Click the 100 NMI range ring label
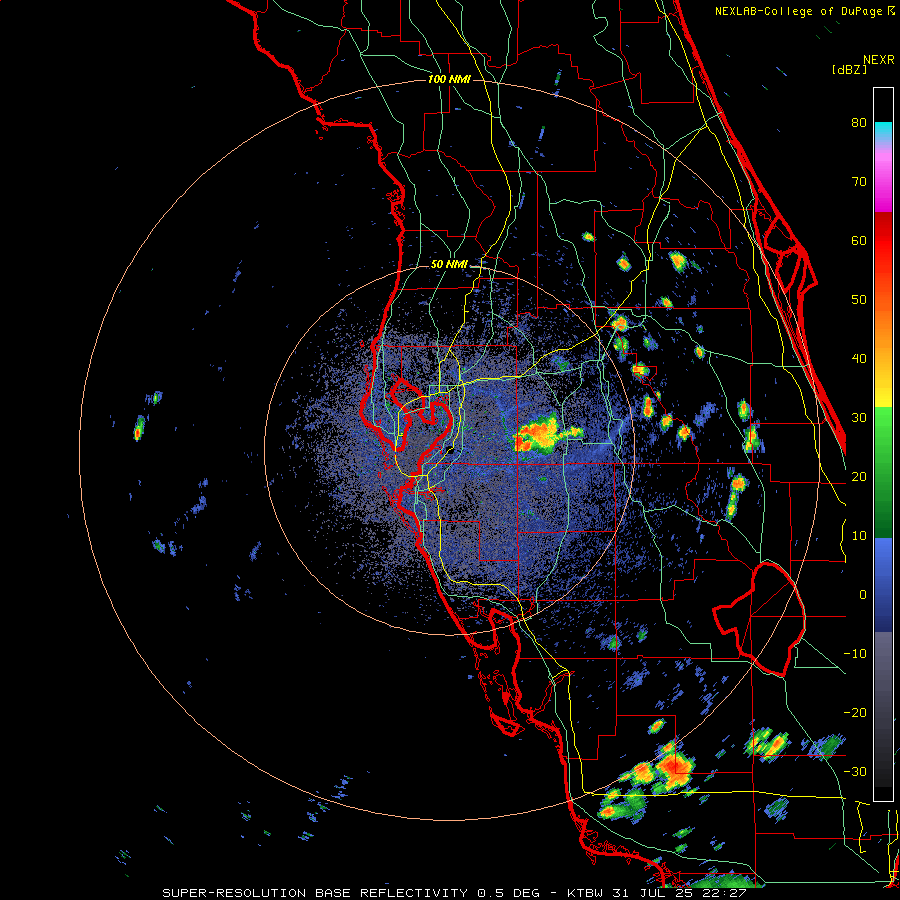This screenshot has width=900, height=900. tap(449, 79)
